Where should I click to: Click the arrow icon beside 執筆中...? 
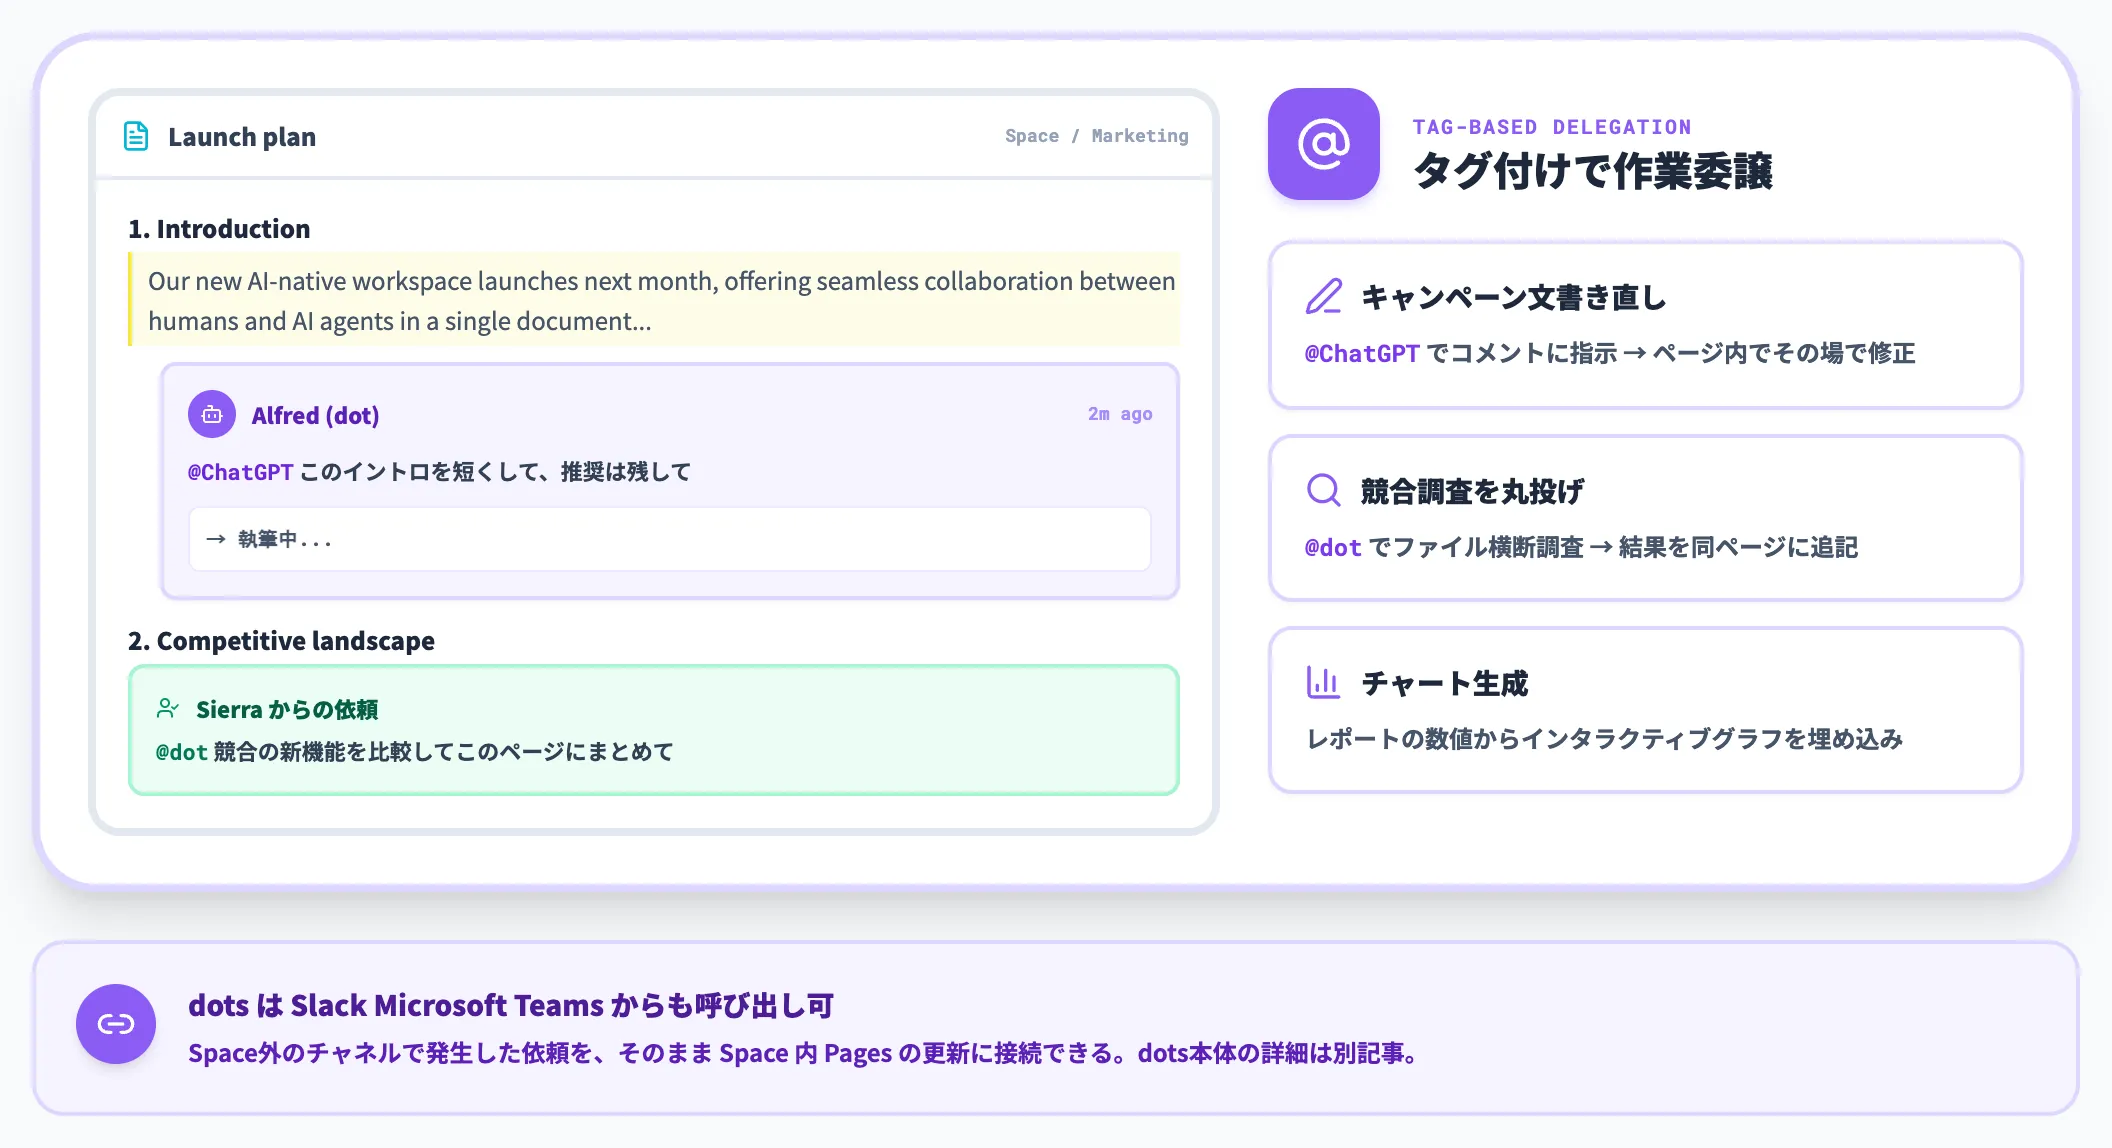pos(216,539)
